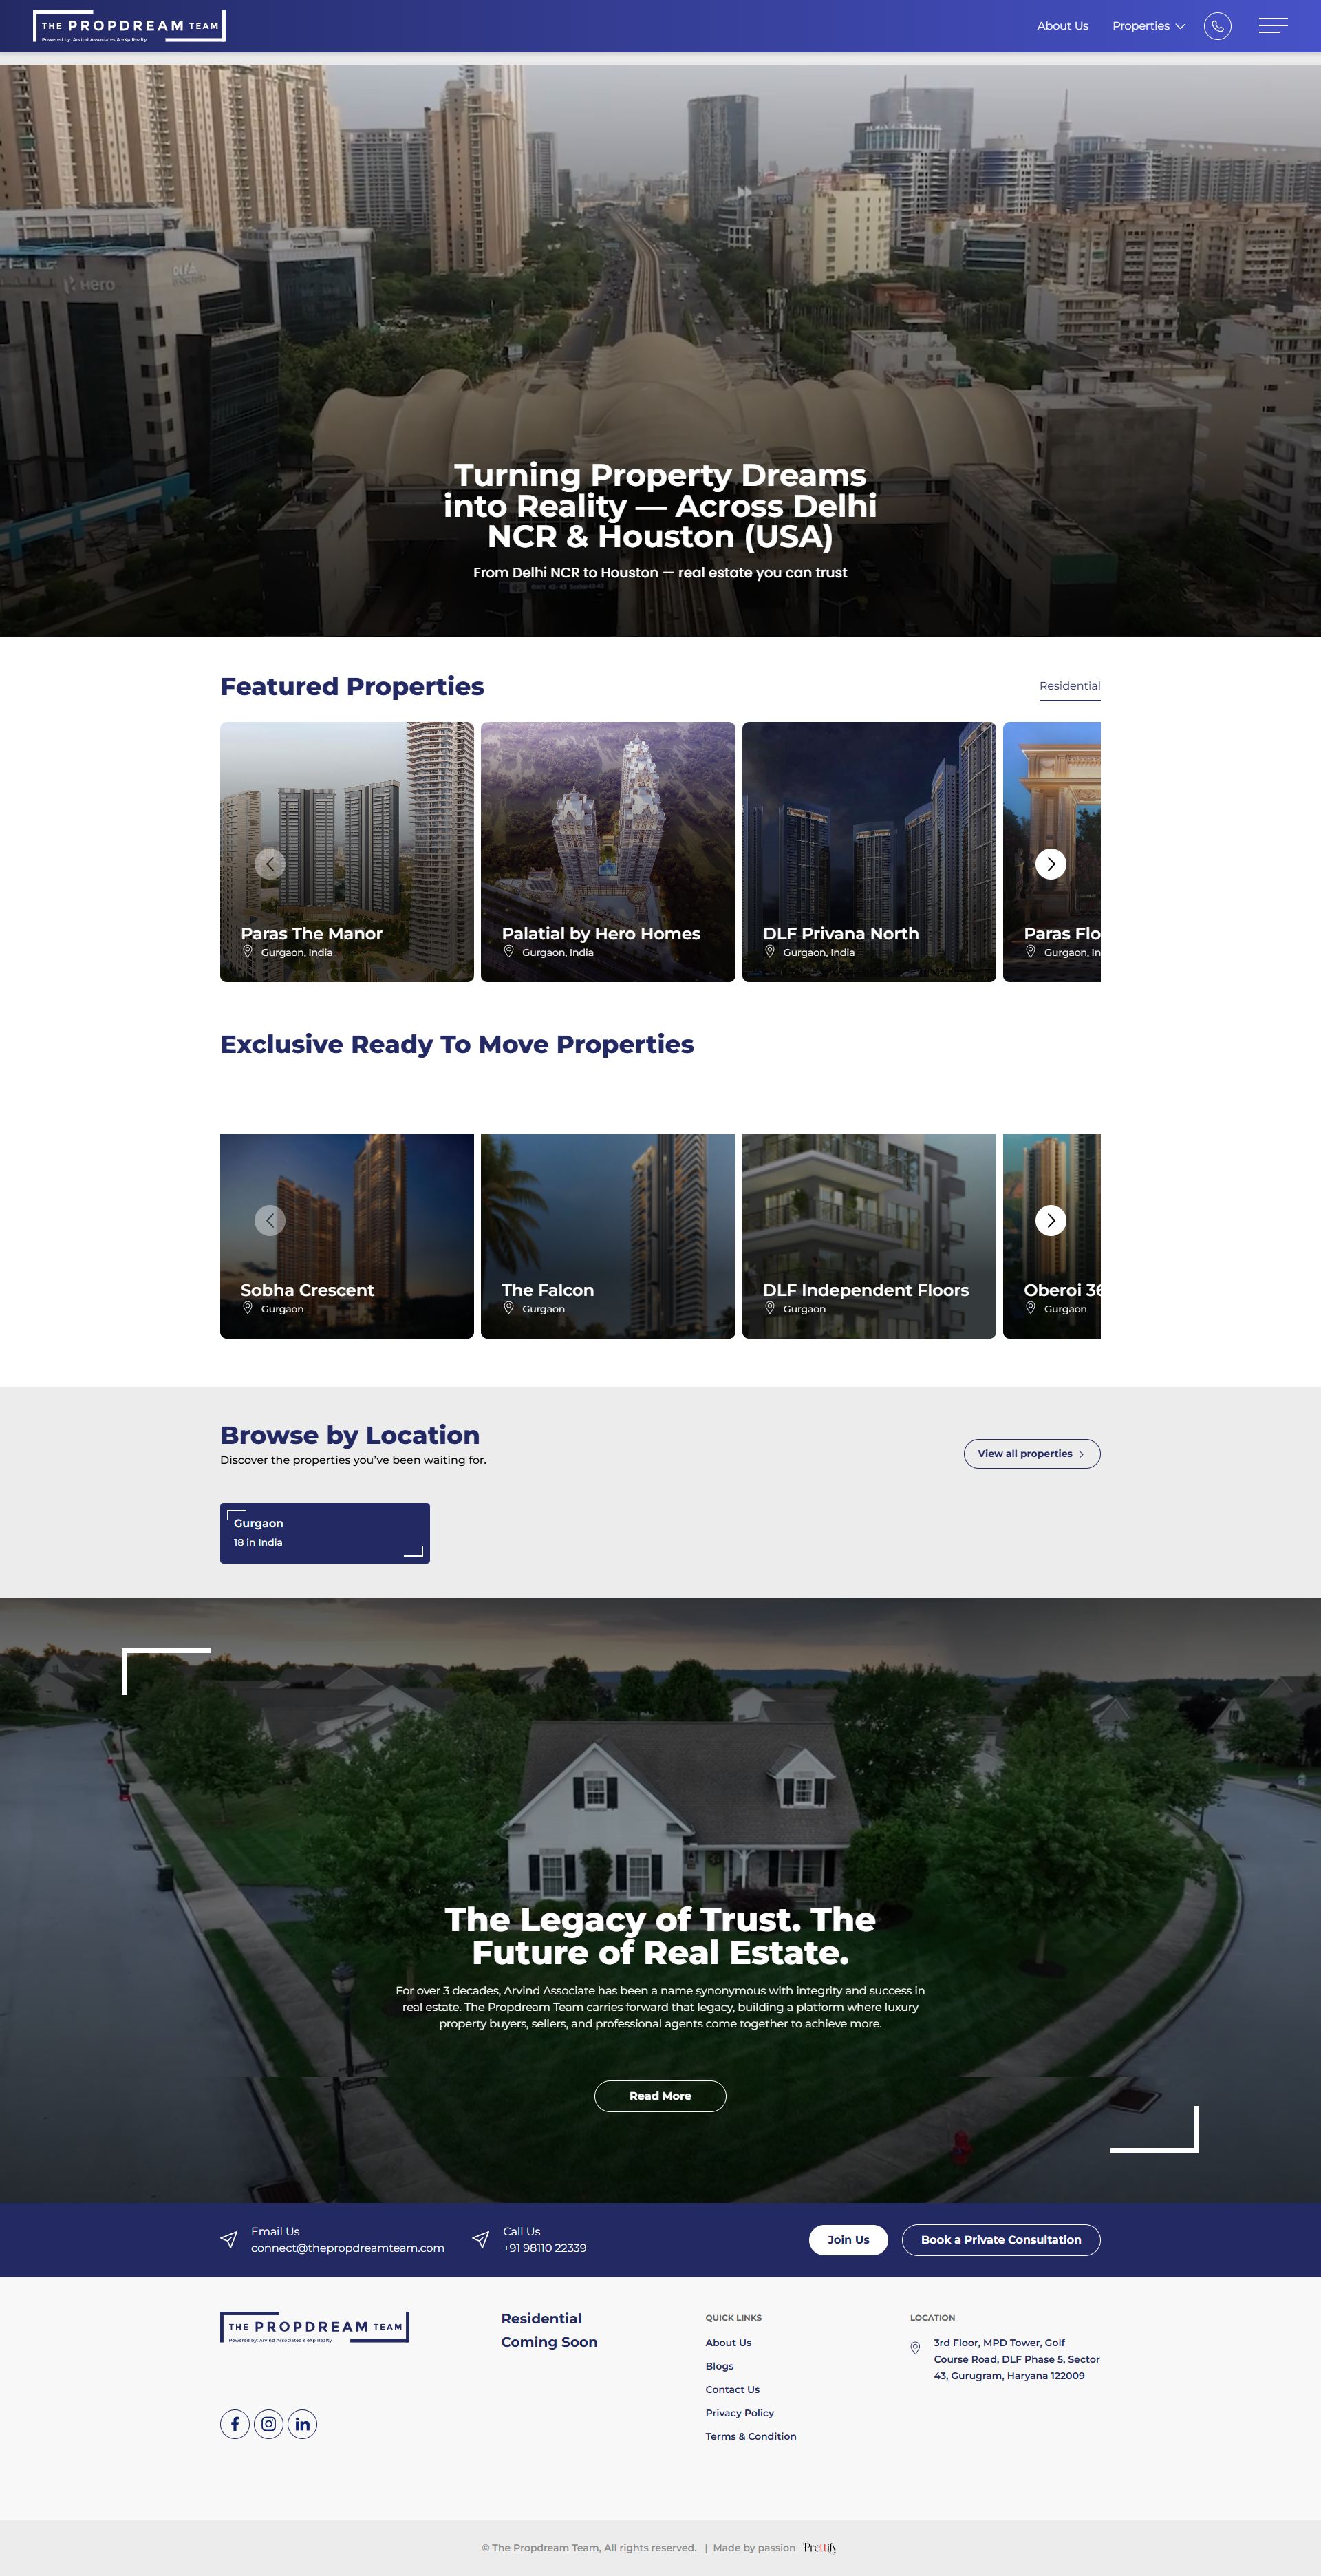Click the Featured Properties heading

[352, 686]
